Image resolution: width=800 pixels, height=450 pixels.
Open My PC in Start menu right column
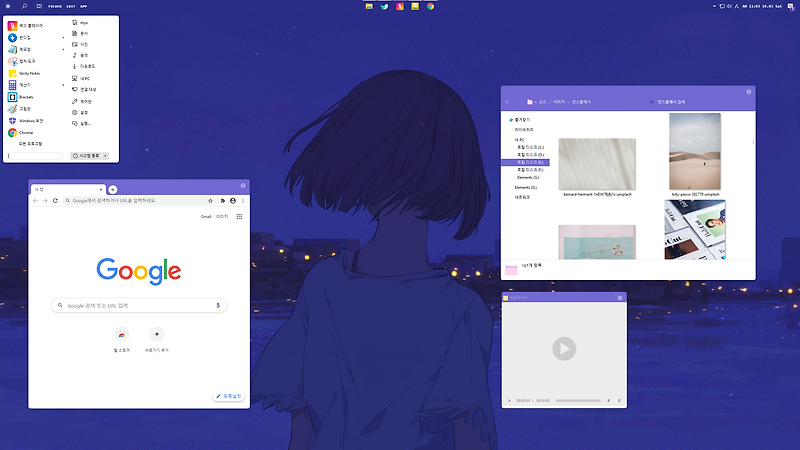[x=82, y=79]
